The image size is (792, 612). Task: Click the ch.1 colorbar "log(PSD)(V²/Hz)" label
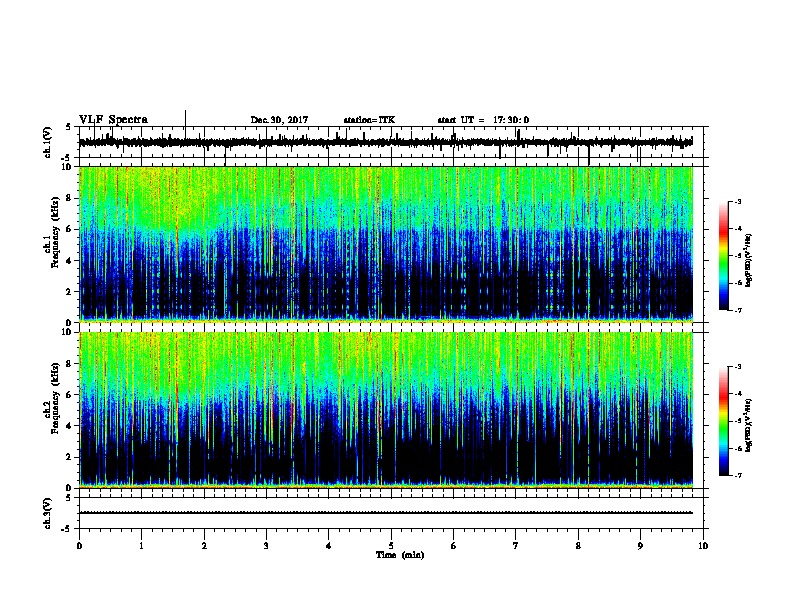pyautogui.click(x=749, y=261)
